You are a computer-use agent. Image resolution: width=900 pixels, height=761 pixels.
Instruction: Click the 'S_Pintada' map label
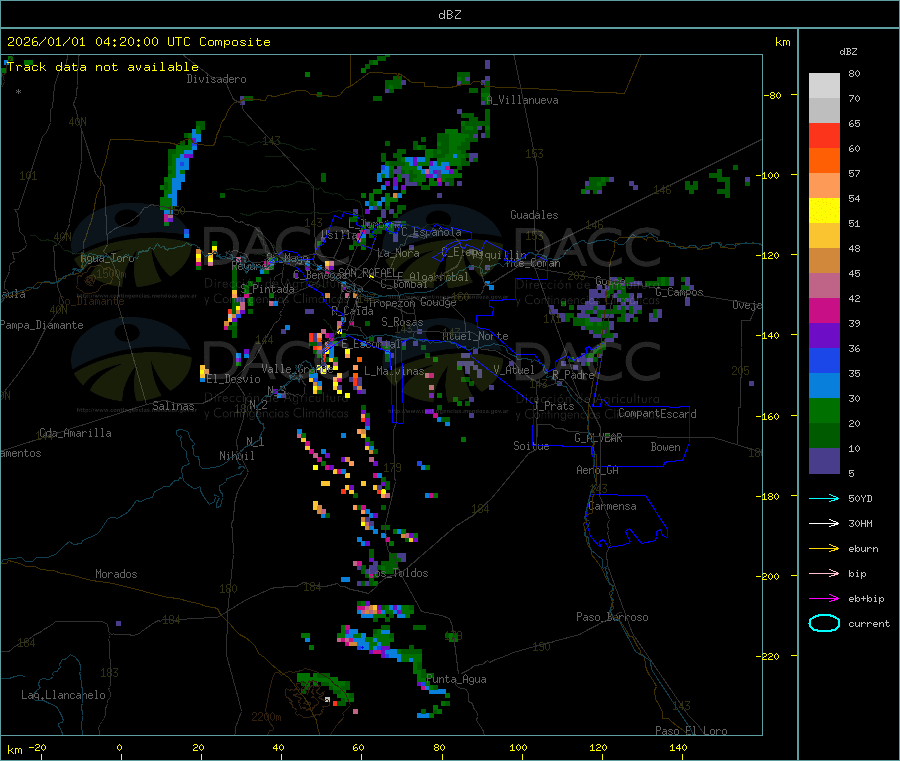pyautogui.click(x=267, y=289)
